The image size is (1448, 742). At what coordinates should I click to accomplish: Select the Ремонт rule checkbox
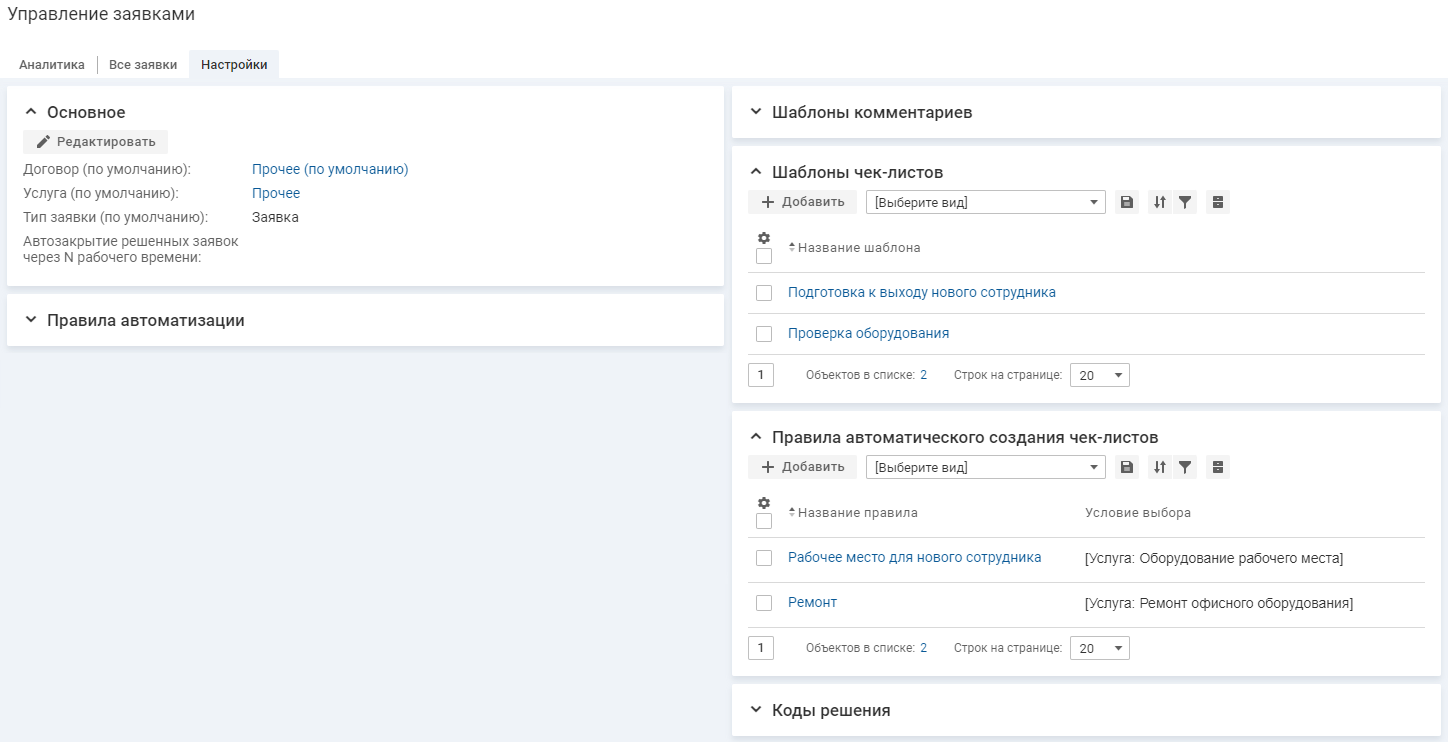point(764,603)
